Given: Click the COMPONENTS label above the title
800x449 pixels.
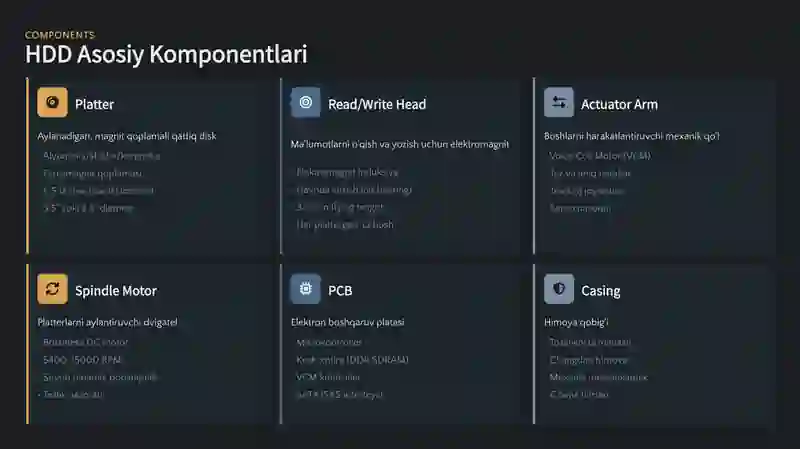Looking at the screenshot, I should [60, 35].
